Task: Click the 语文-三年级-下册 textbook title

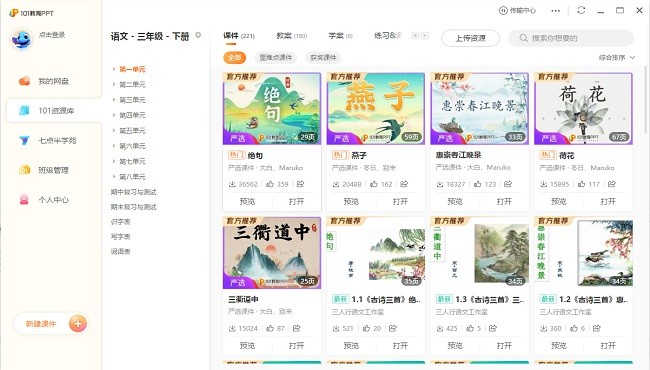Action: (150, 36)
